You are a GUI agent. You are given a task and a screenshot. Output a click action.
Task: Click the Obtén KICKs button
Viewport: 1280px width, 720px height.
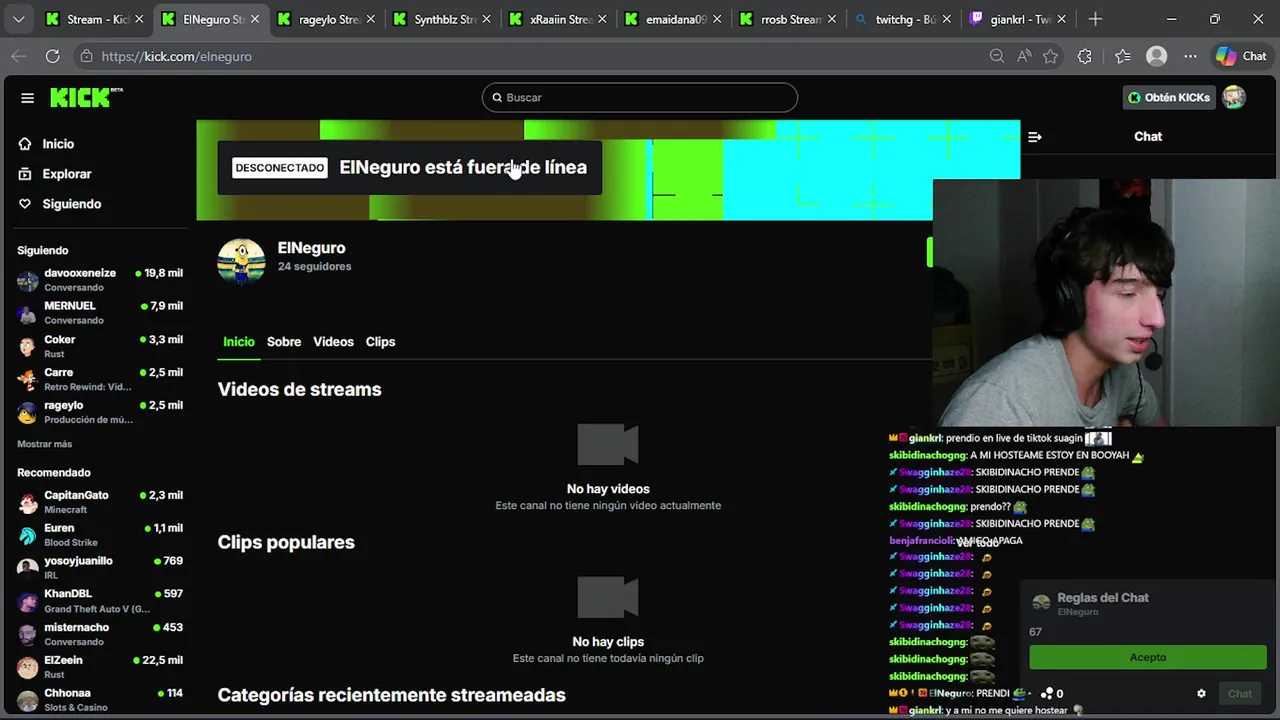tap(1169, 97)
